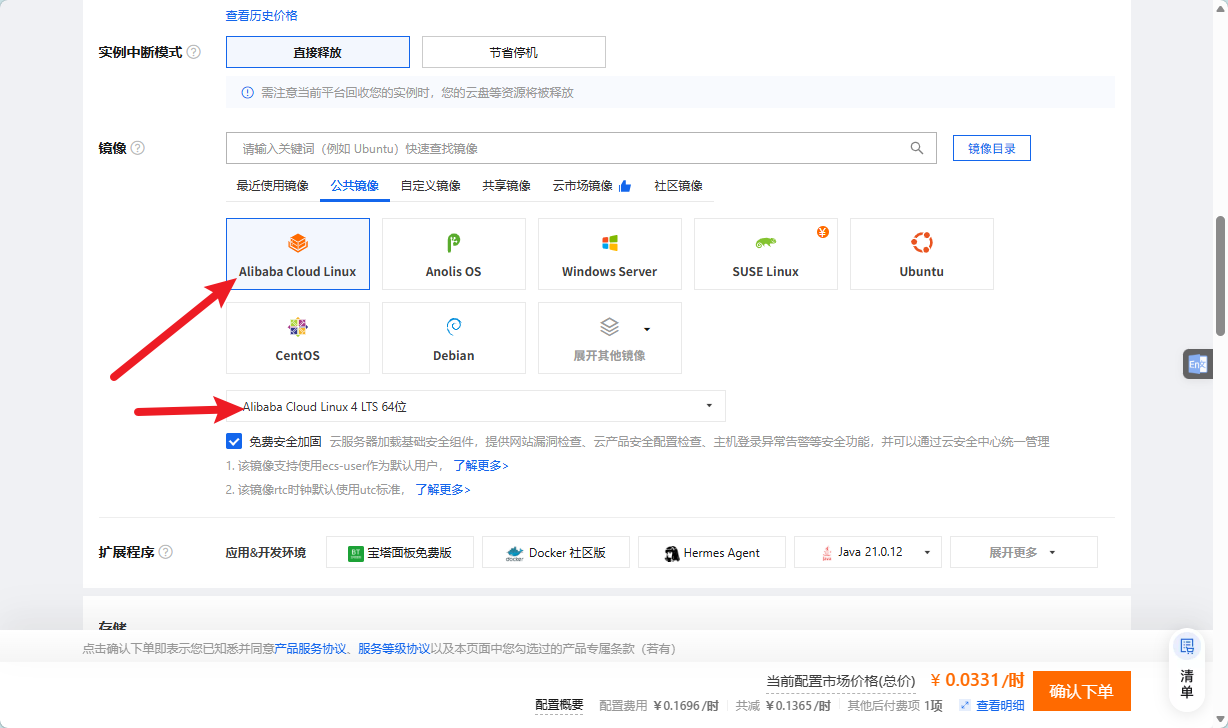Click the thumbs-up icon beside 云市场镜像
The height and width of the screenshot is (728, 1228).
point(625,186)
